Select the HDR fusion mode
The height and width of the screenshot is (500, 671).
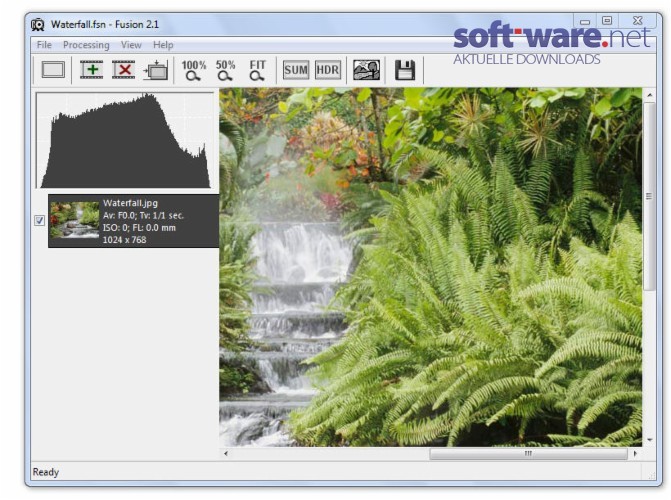tap(328, 70)
